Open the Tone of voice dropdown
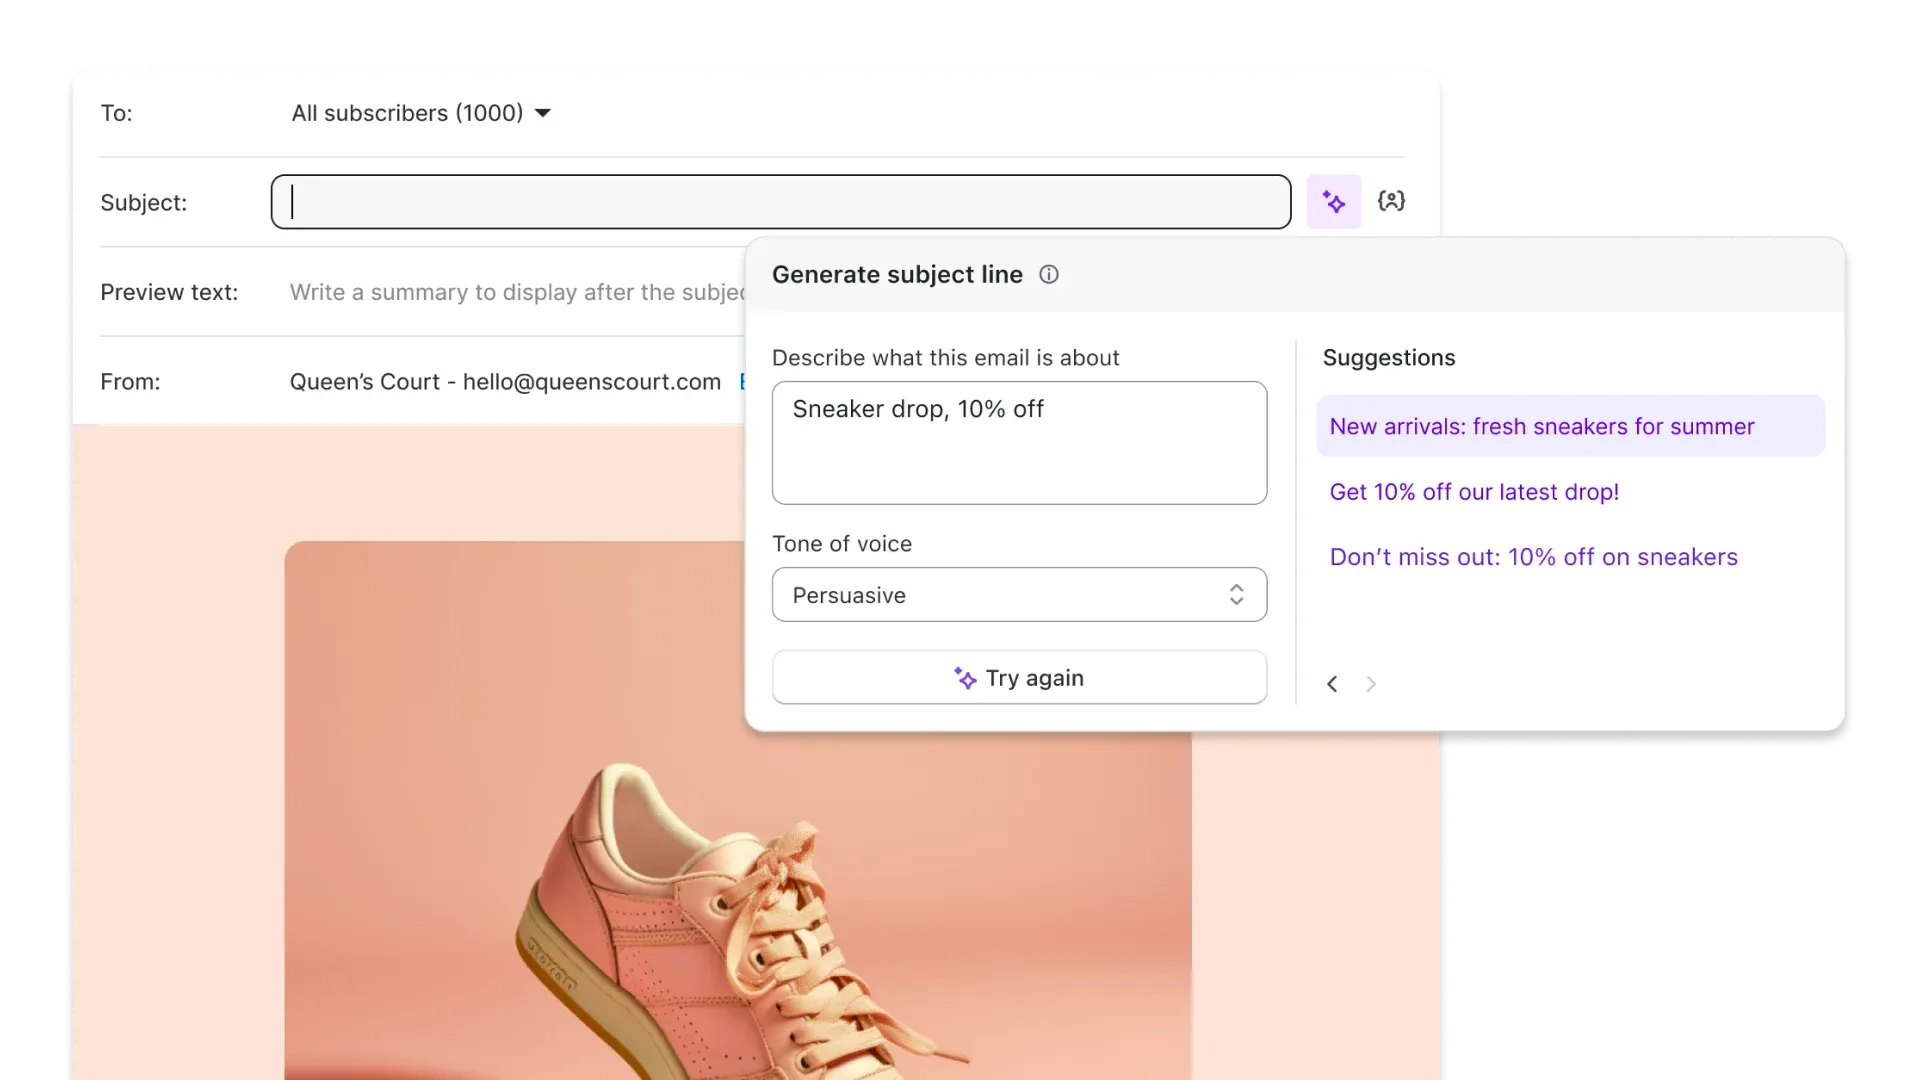The height and width of the screenshot is (1080, 1920). (1018, 595)
